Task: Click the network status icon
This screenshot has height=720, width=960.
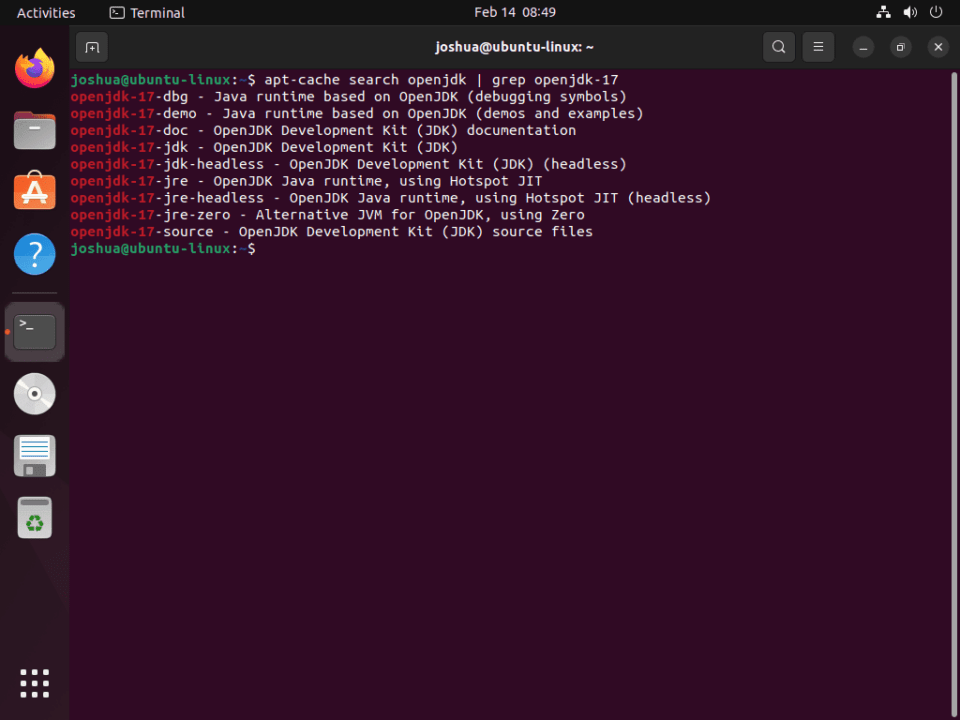Action: (883, 12)
